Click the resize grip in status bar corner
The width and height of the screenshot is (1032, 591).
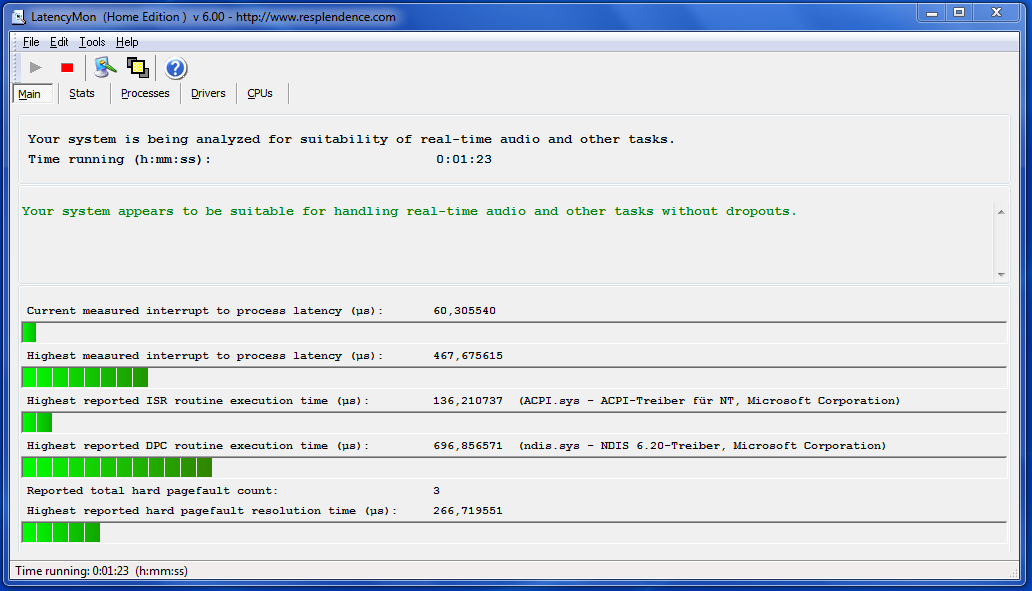tap(1014, 573)
